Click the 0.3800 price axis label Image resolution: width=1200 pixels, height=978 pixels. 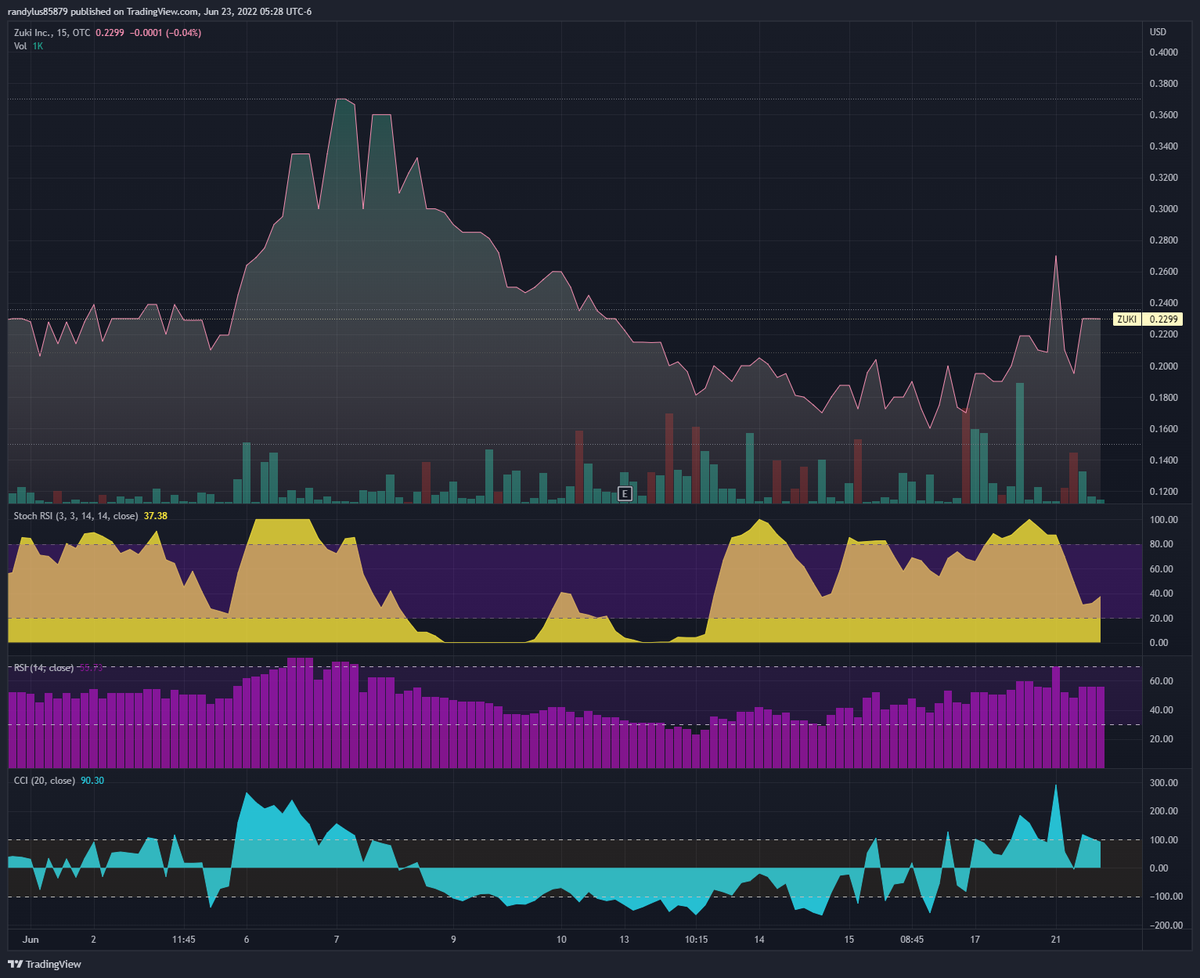click(x=1163, y=84)
